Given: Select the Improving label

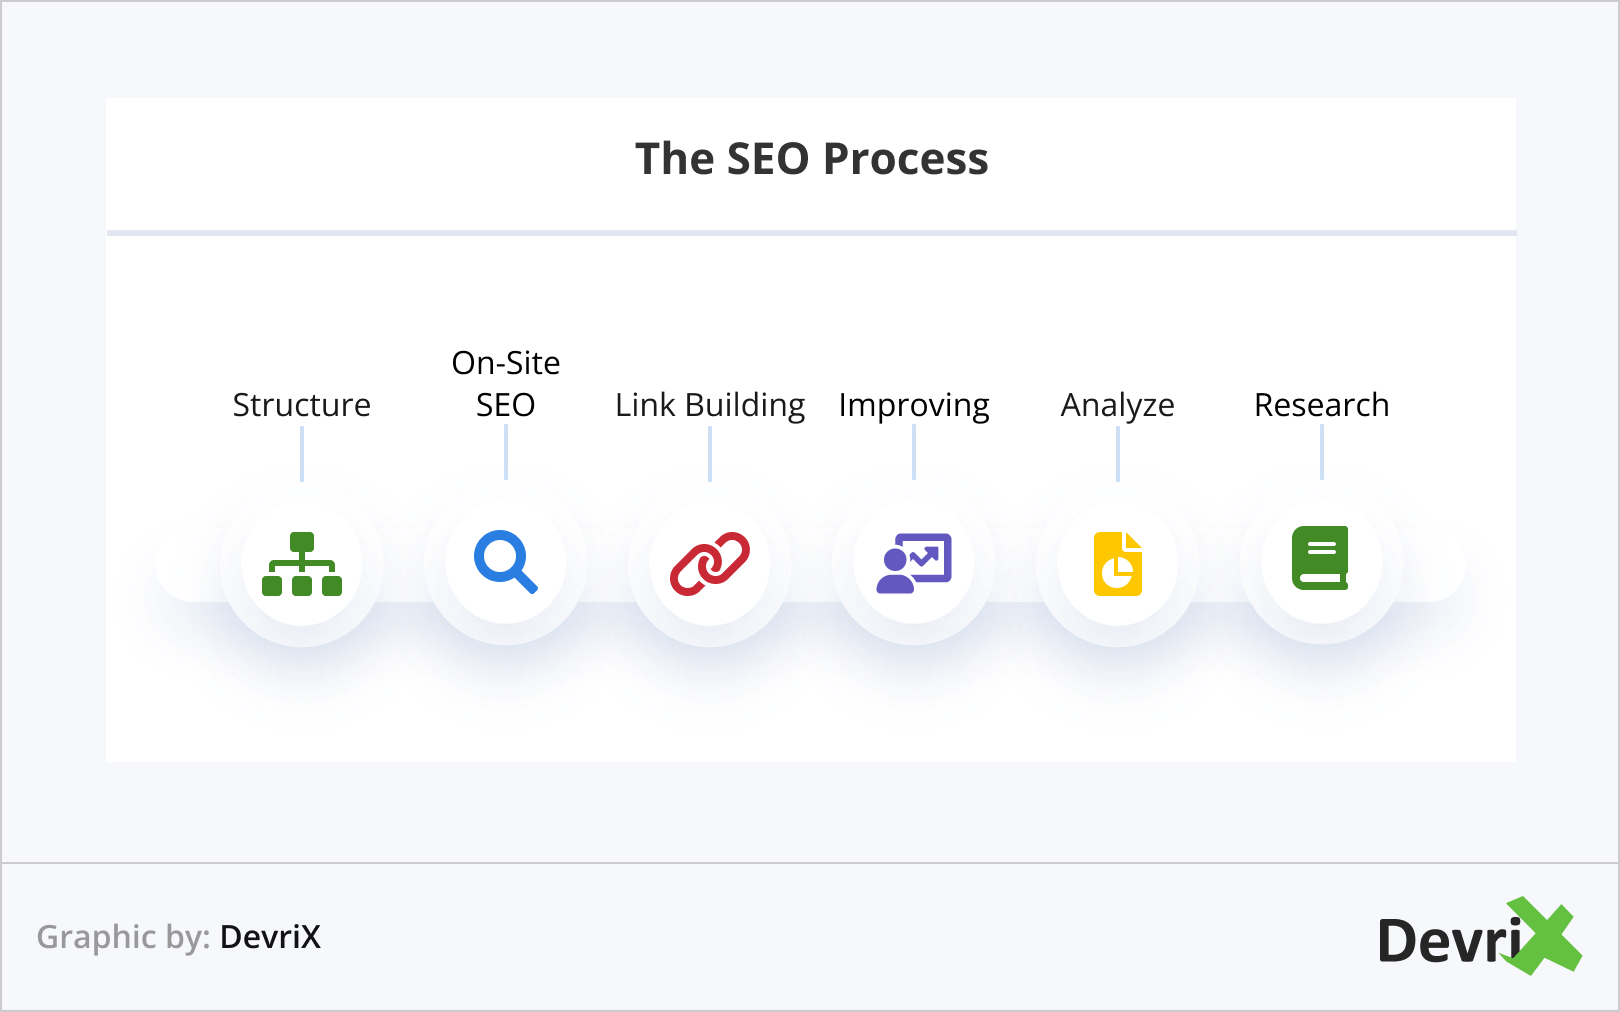Looking at the screenshot, I should [914, 405].
